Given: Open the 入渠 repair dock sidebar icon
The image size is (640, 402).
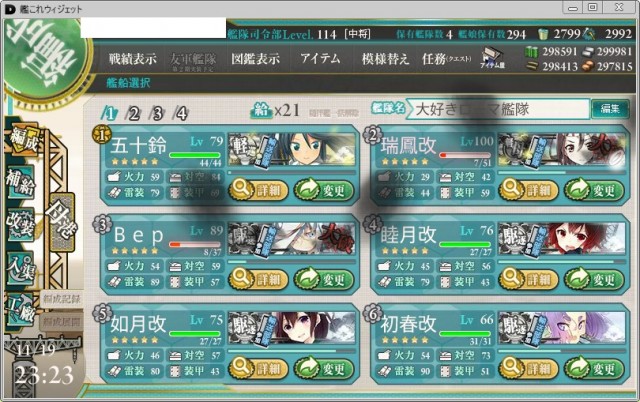Looking at the screenshot, I should click(x=20, y=268).
